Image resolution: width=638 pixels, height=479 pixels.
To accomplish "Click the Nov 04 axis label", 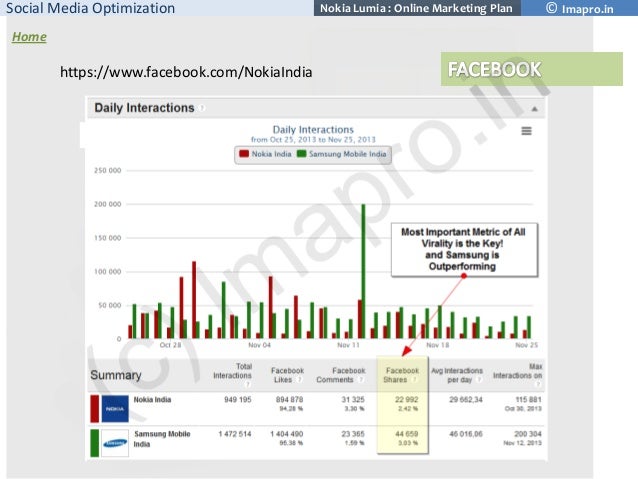I will tap(259, 345).
